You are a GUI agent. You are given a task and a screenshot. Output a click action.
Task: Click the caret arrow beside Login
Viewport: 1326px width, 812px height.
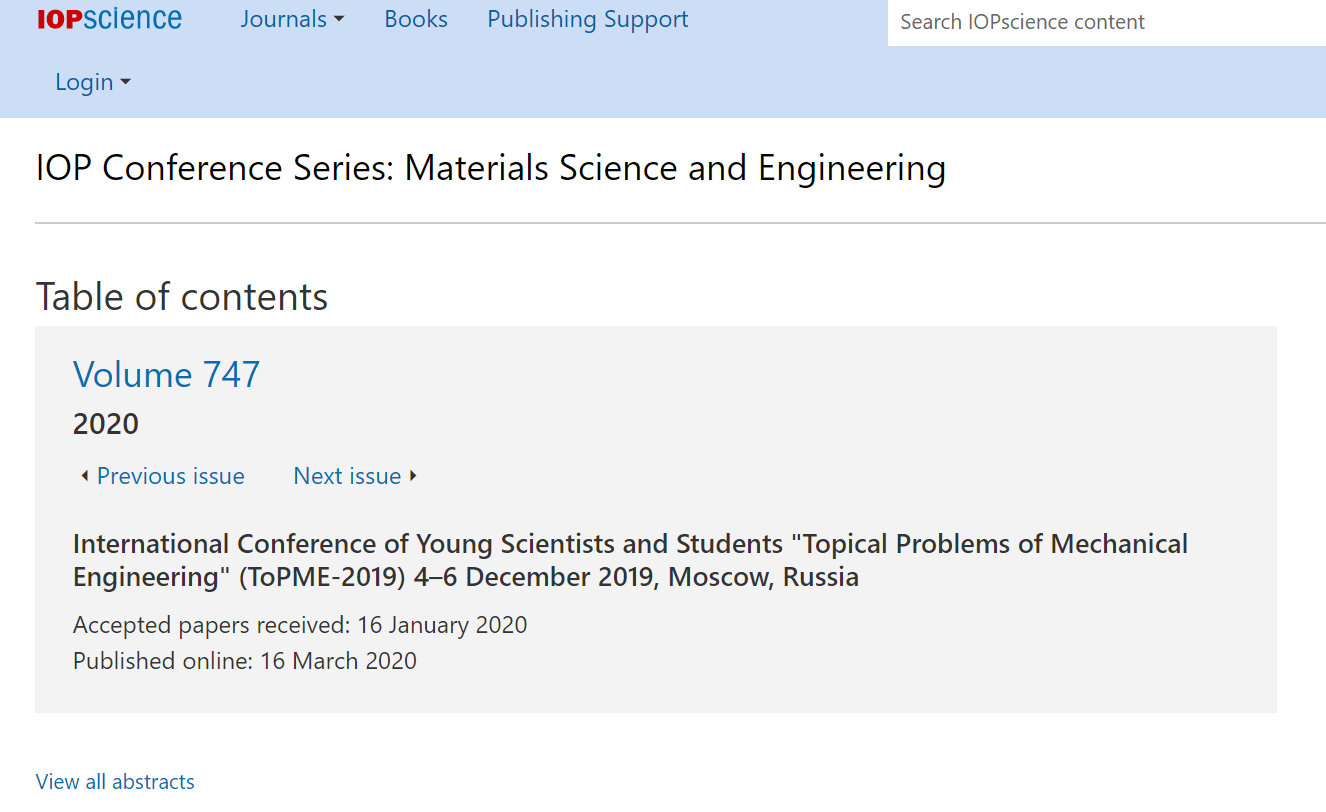point(126,83)
